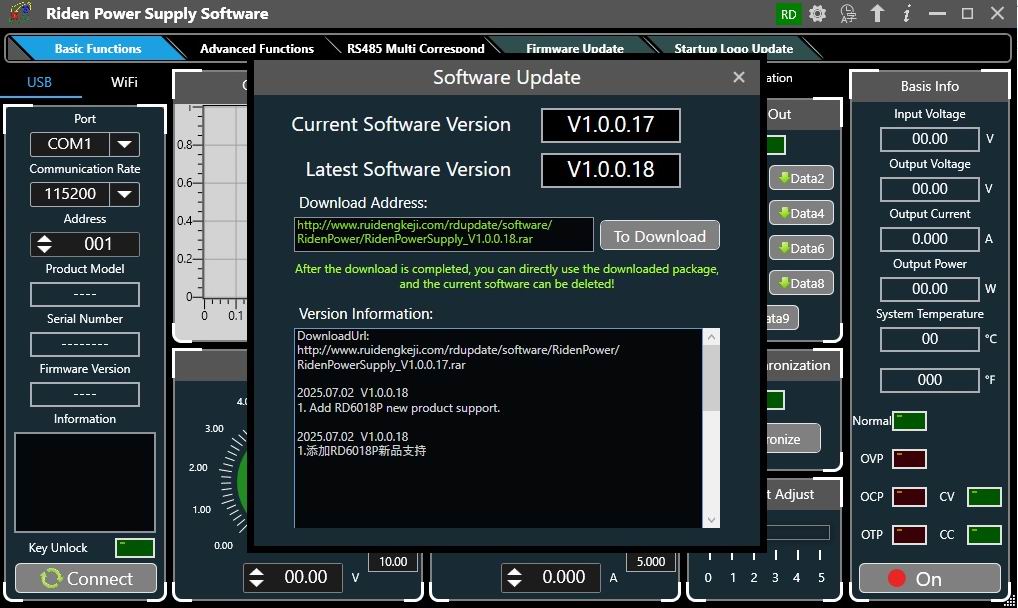Click the Data6 download button
The image size is (1018, 608).
(800, 248)
